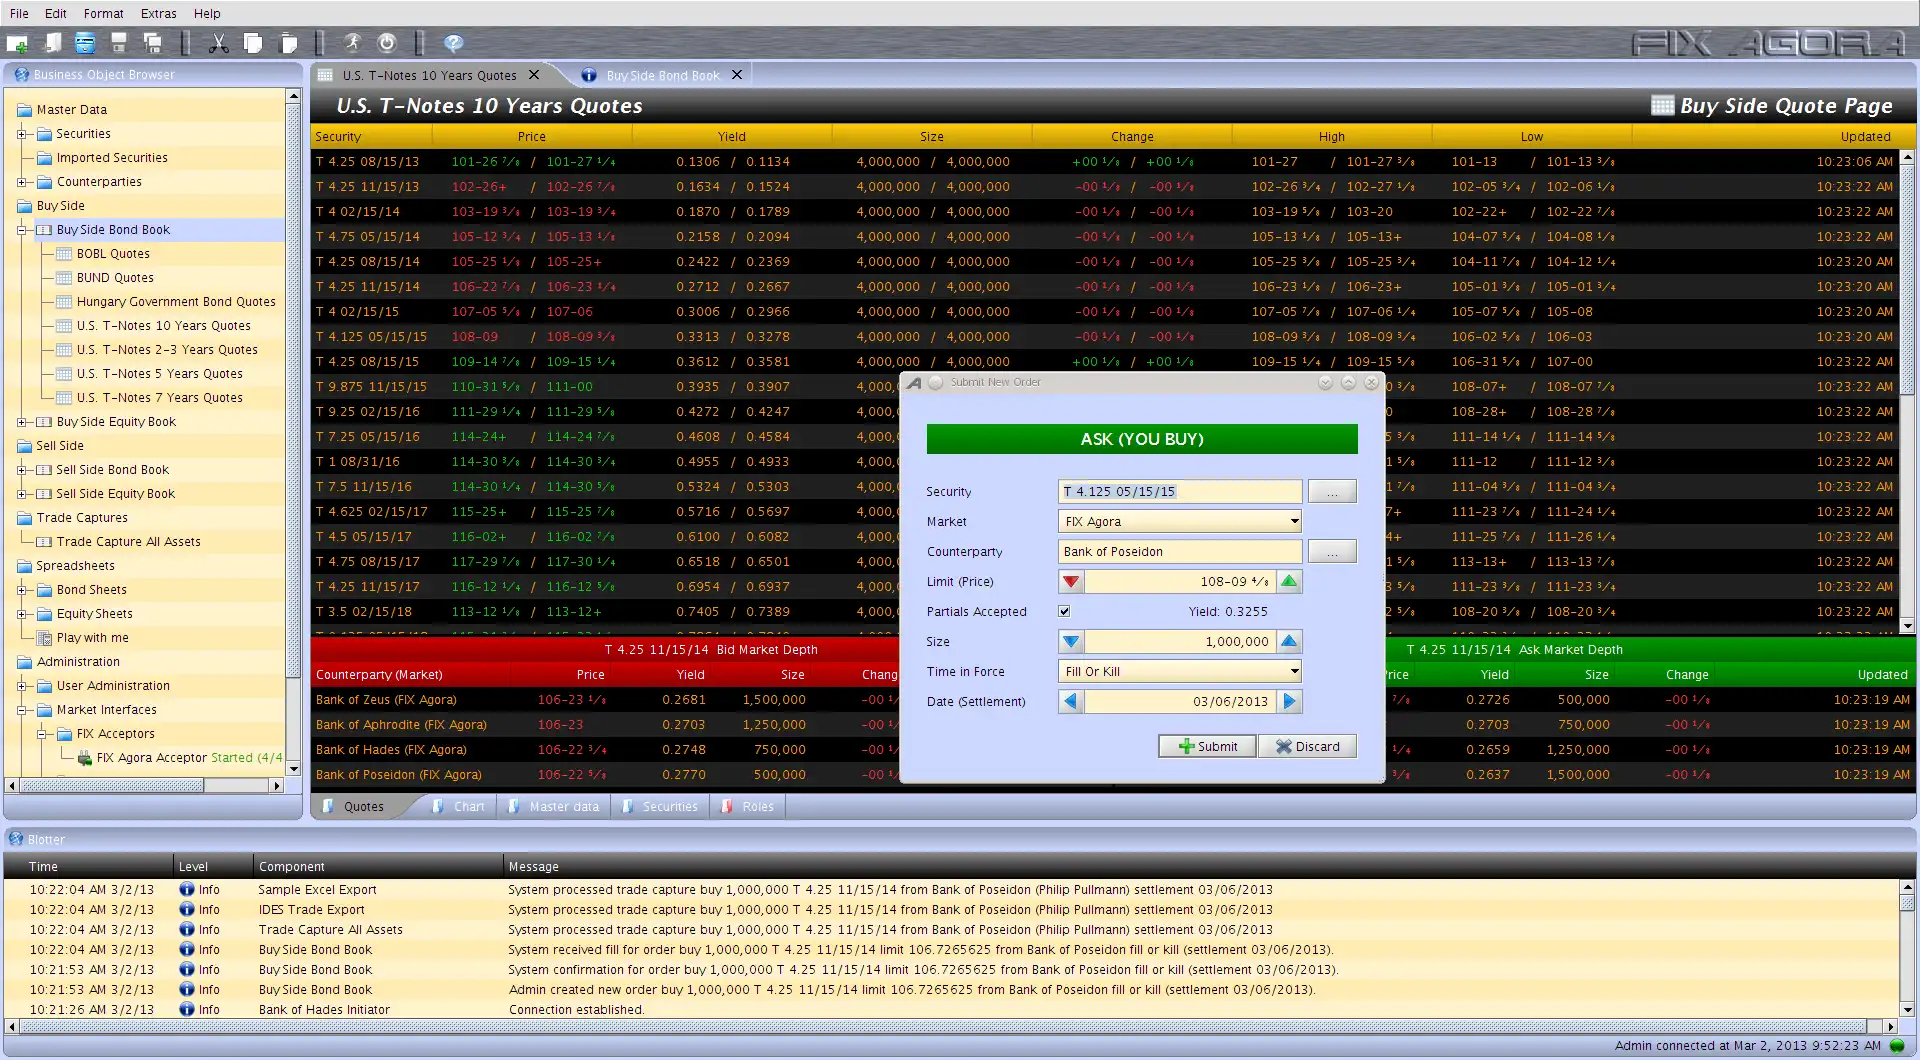This screenshot has width=1920, height=1060.
Task: Open the Edit menu
Action: 56,13
